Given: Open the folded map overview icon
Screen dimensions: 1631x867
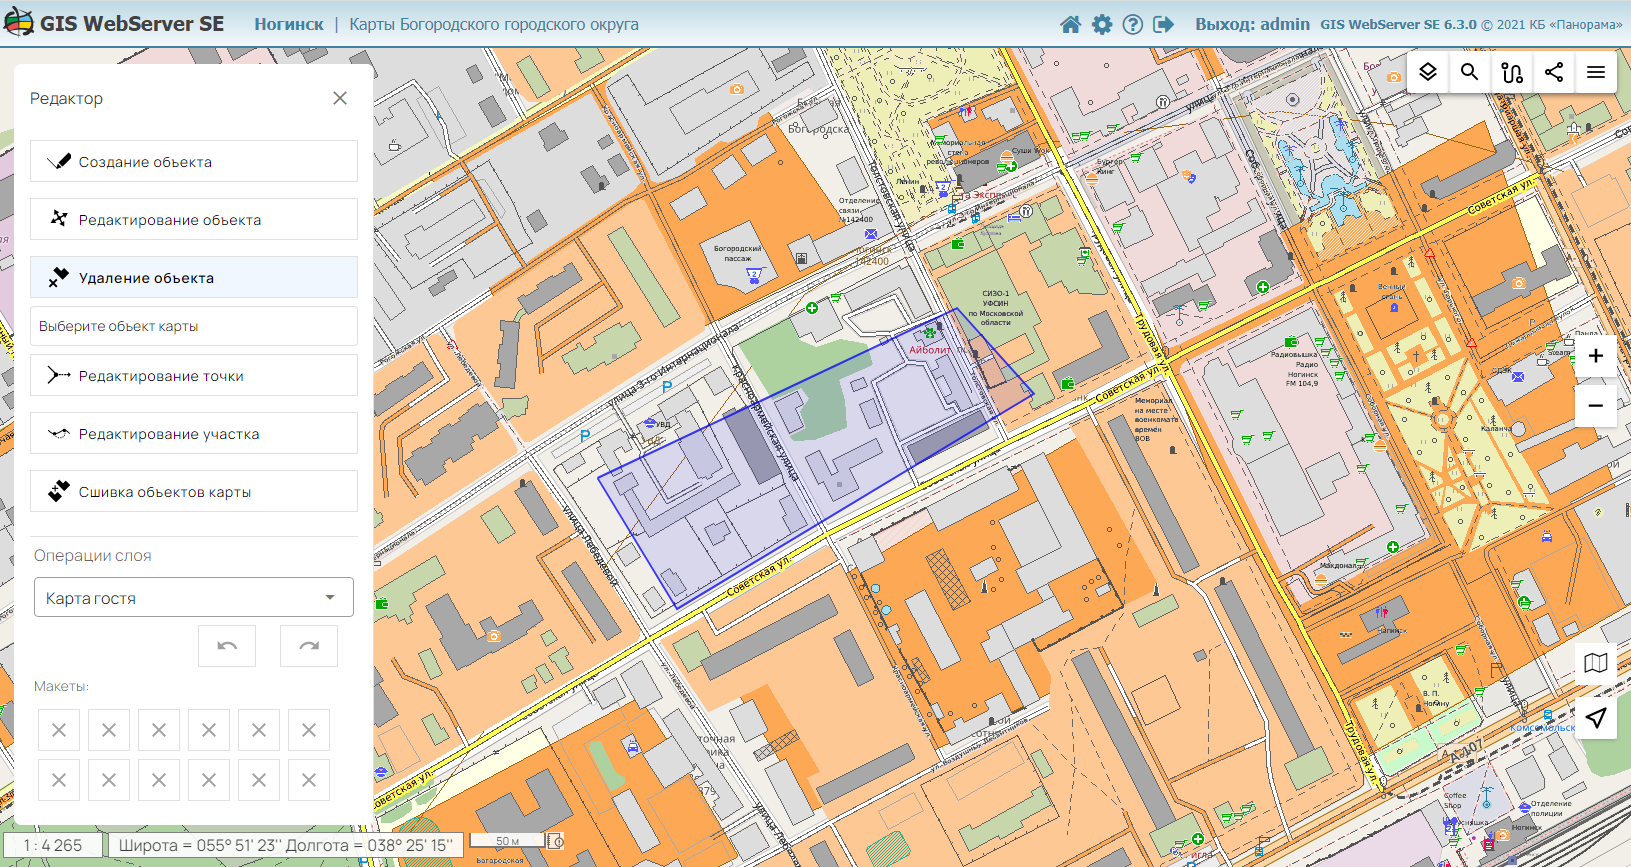Looking at the screenshot, I should click(x=1595, y=663).
